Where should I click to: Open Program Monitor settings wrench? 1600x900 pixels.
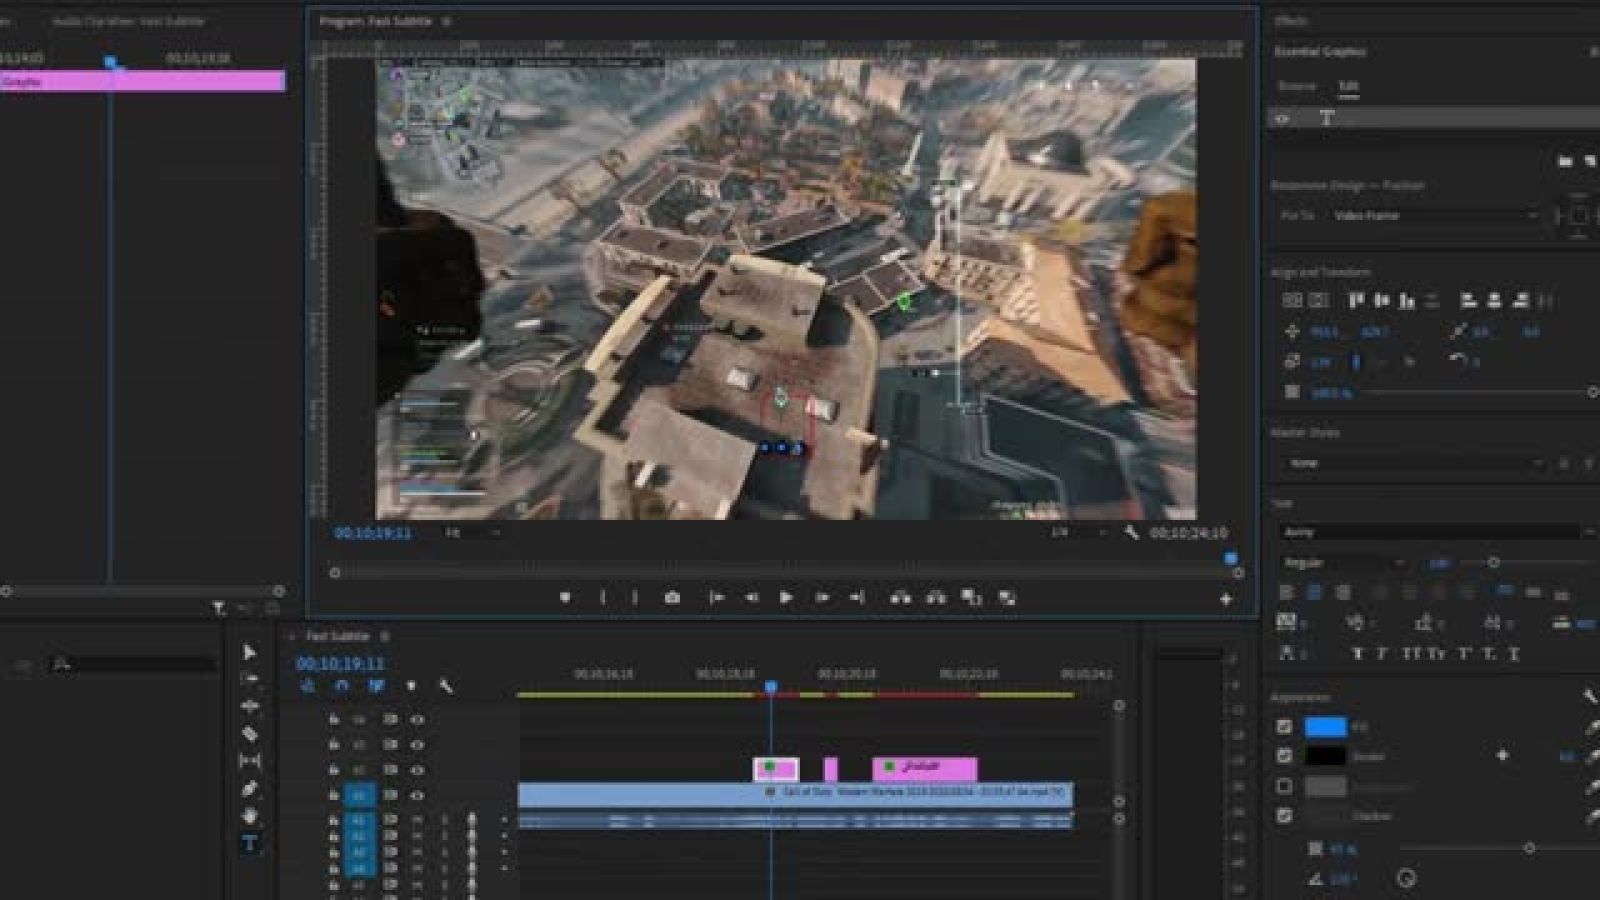(x=1131, y=533)
